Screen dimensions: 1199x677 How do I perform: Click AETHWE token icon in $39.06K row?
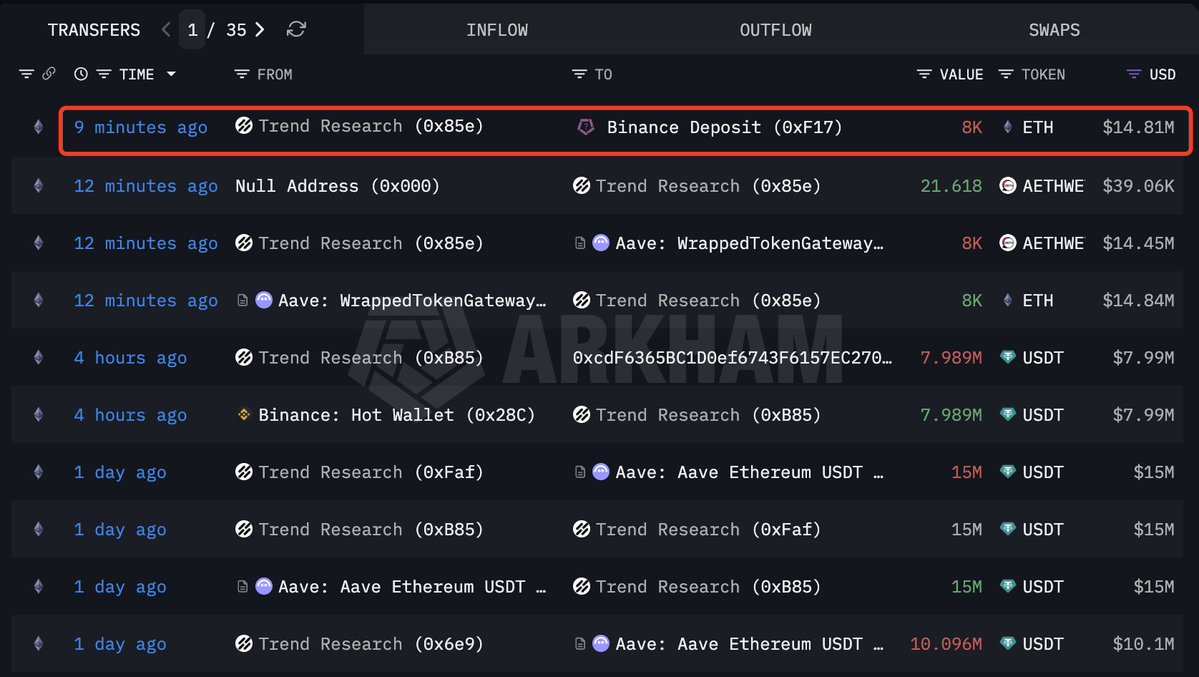coord(1008,186)
